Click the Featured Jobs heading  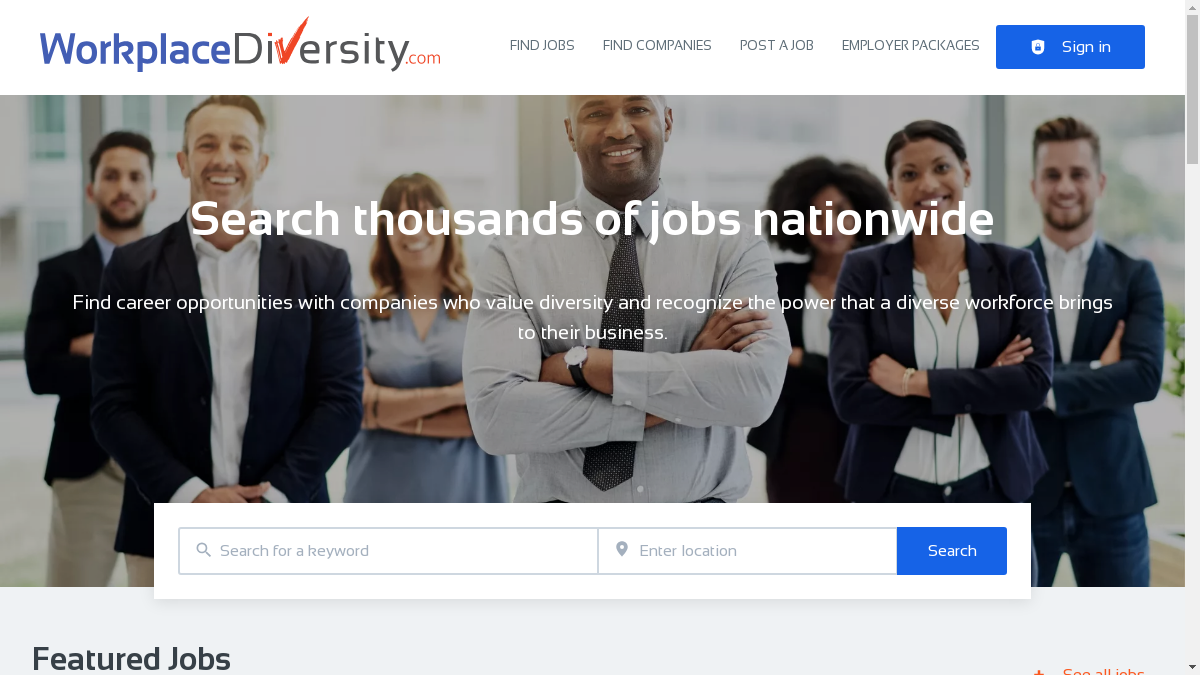pos(131,659)
